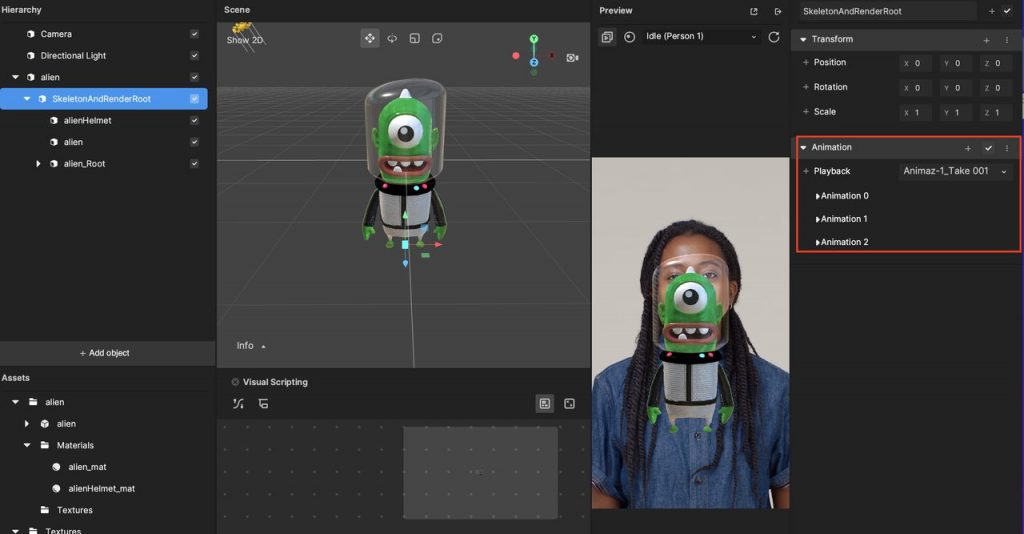This screenshot has width=1024, height=534.
Task: Collapse the alien object in Hierarchy
Action: click(x=16, y=77)
